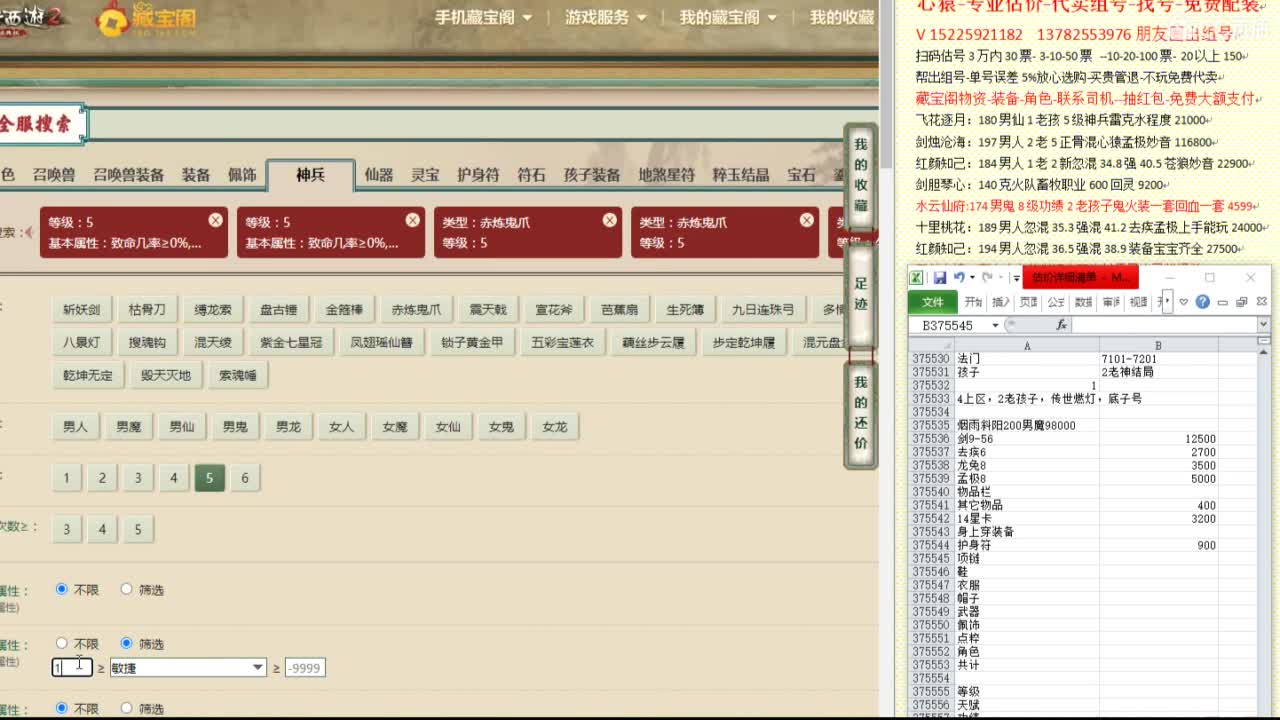The height and width of the screenshot is (720, 1280).
Task: Open page 6 of search results
Action: tap(245, 478)
